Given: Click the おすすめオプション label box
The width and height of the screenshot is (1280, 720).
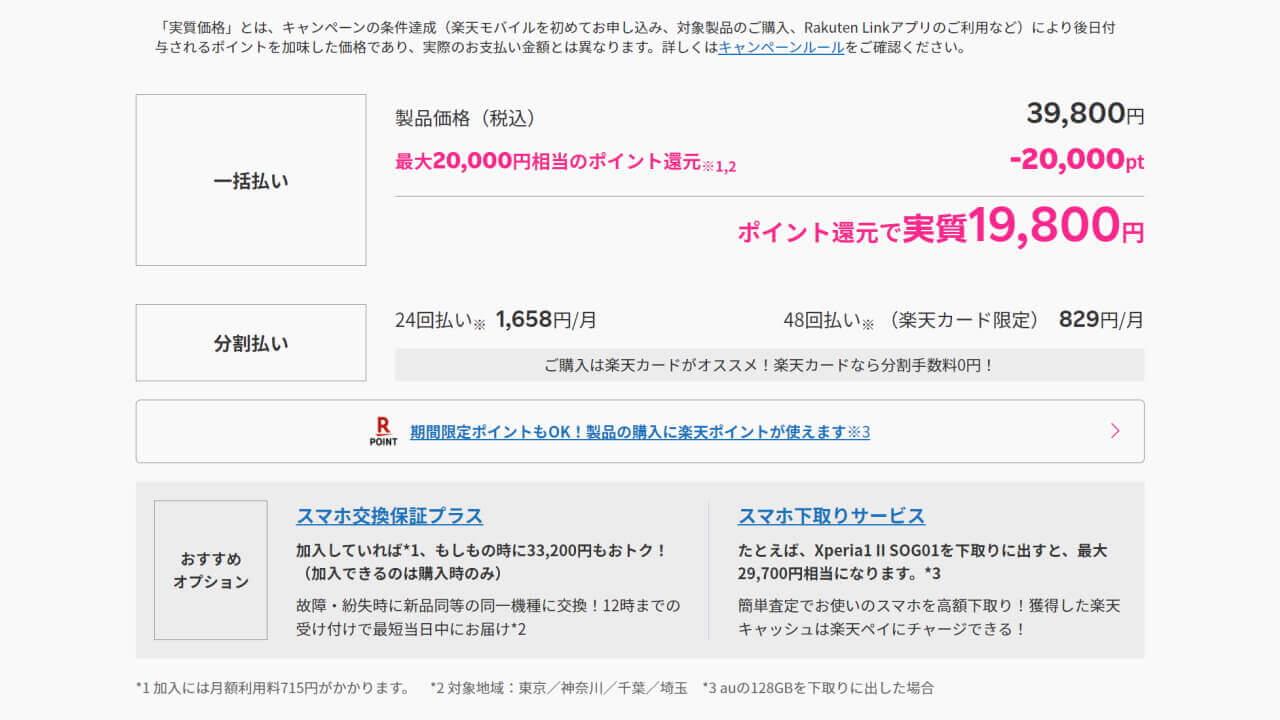Looking at the screenshot, I should coord(210,570).
